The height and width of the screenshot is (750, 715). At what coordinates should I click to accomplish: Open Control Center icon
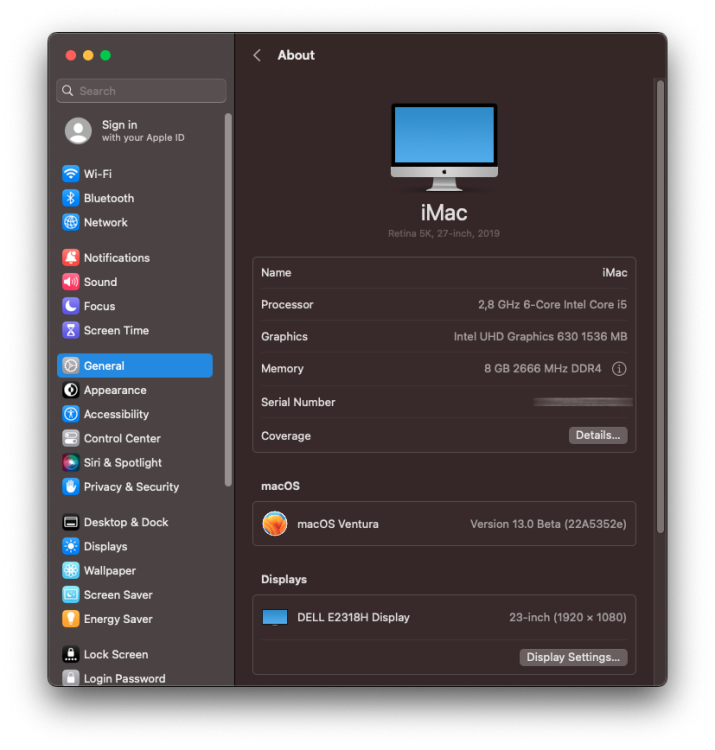[x=71, y=439]
